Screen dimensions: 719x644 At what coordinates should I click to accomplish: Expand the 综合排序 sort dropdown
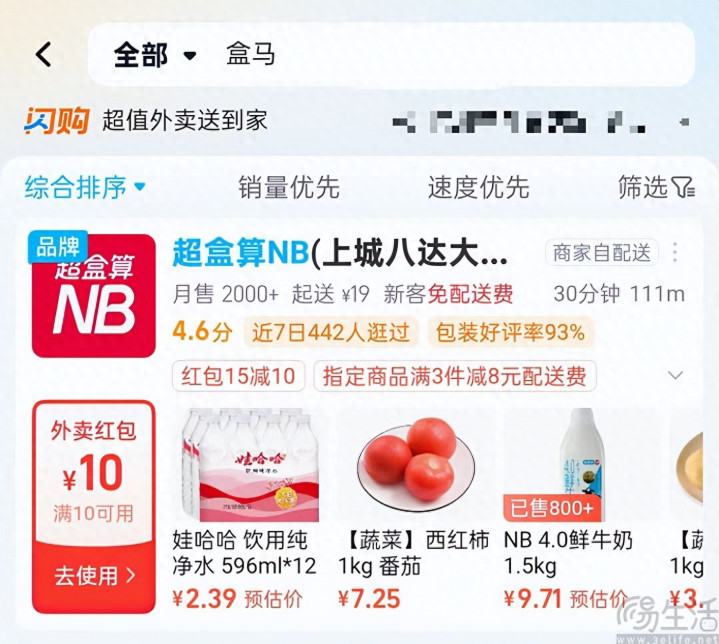point(85,187)
